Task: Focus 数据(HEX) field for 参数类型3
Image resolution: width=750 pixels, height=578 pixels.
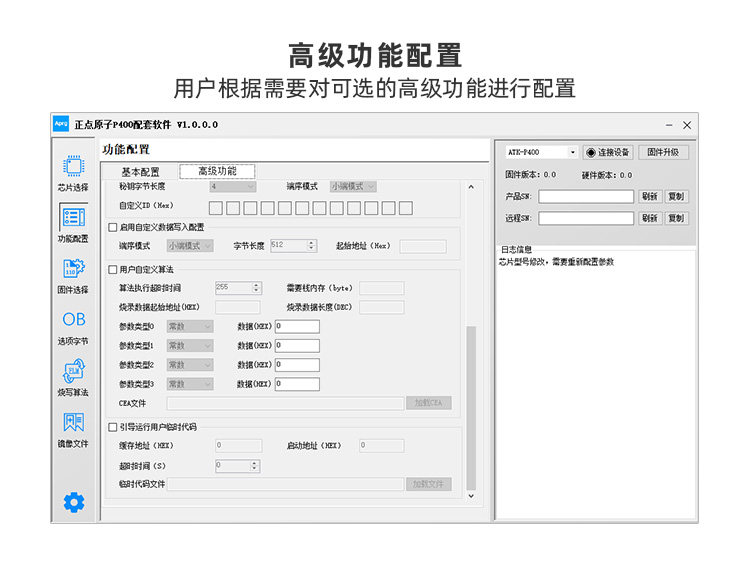Action: (297, 384)
